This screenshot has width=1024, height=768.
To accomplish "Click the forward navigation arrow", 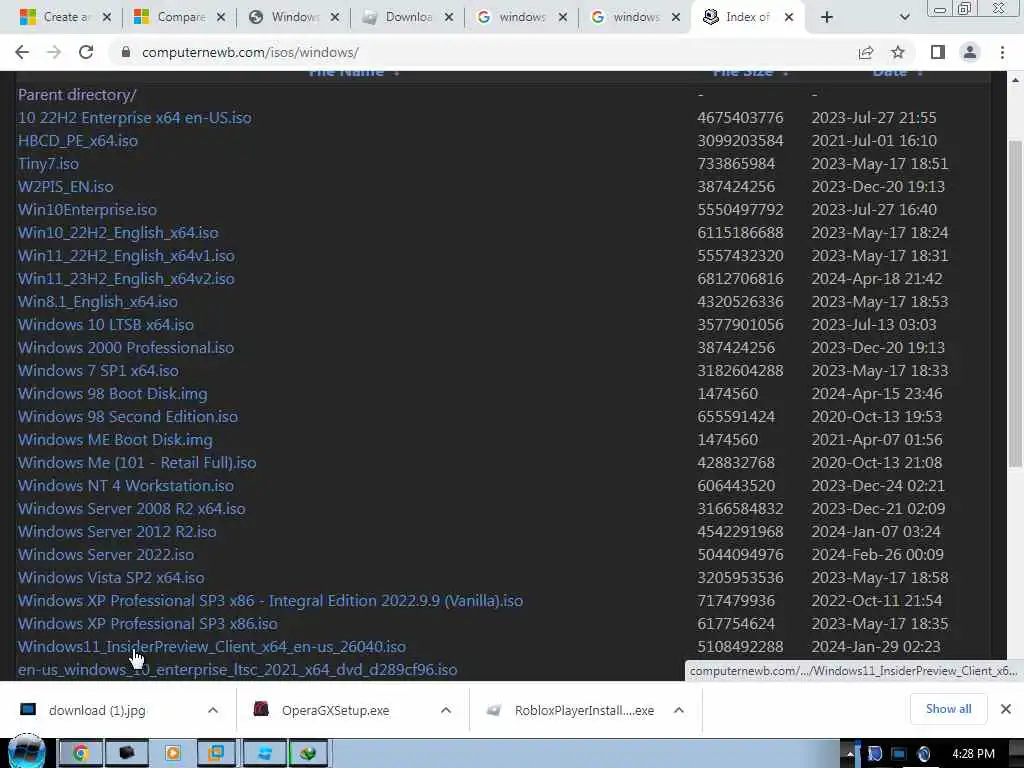I will (54, 52).
